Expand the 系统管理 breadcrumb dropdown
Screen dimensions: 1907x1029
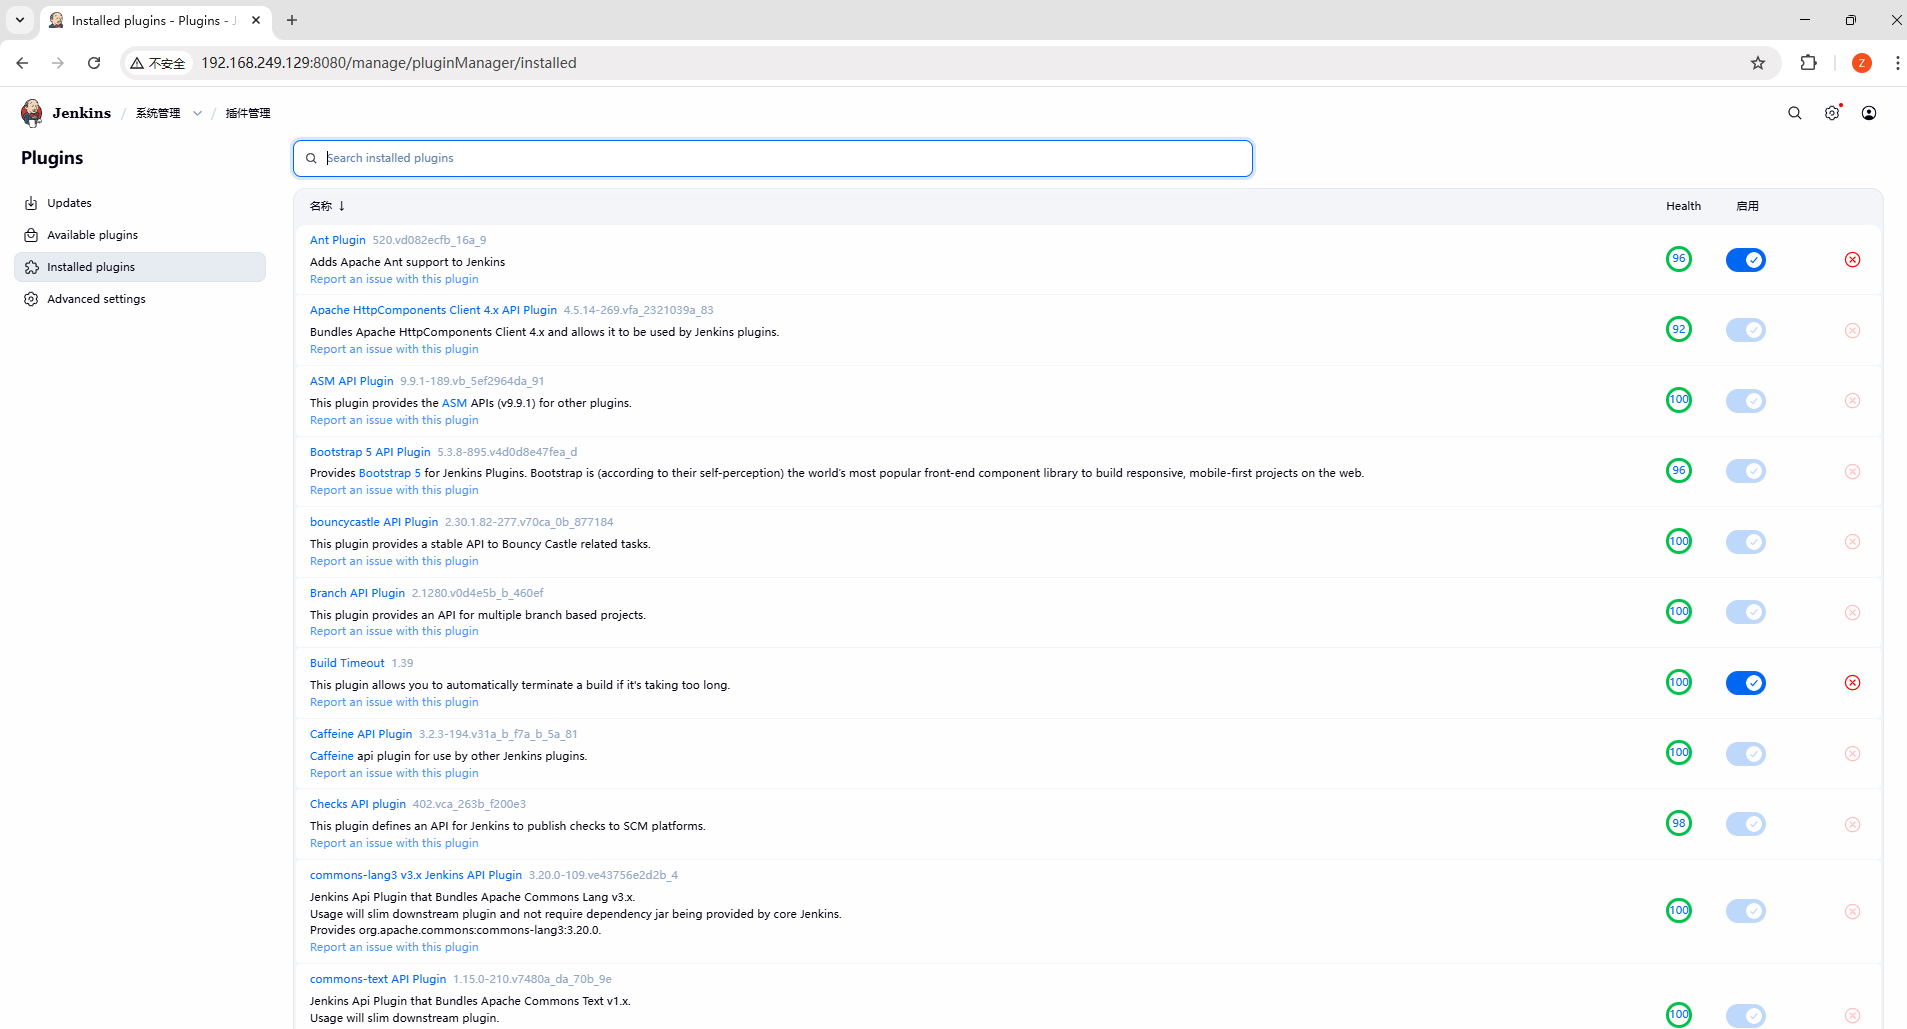197,113
